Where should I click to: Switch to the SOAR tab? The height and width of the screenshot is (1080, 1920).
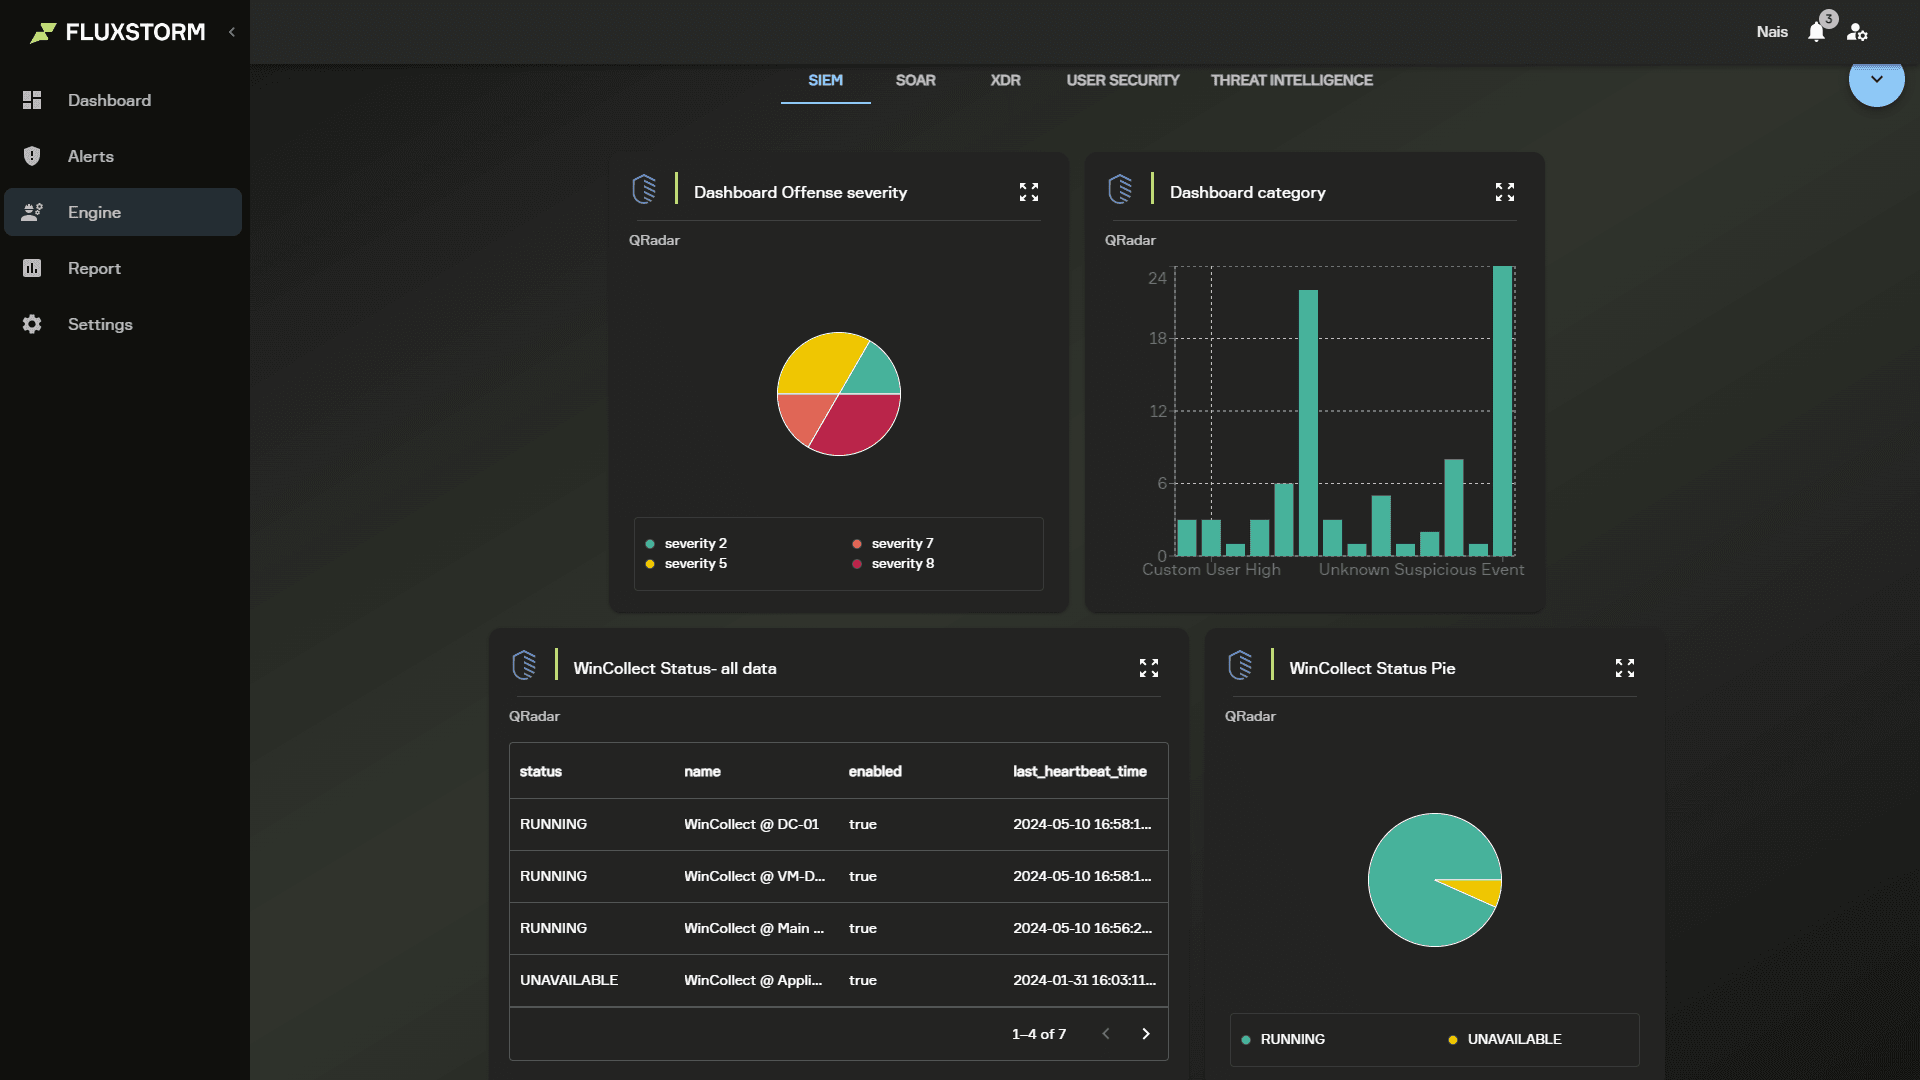click(915, 80)
